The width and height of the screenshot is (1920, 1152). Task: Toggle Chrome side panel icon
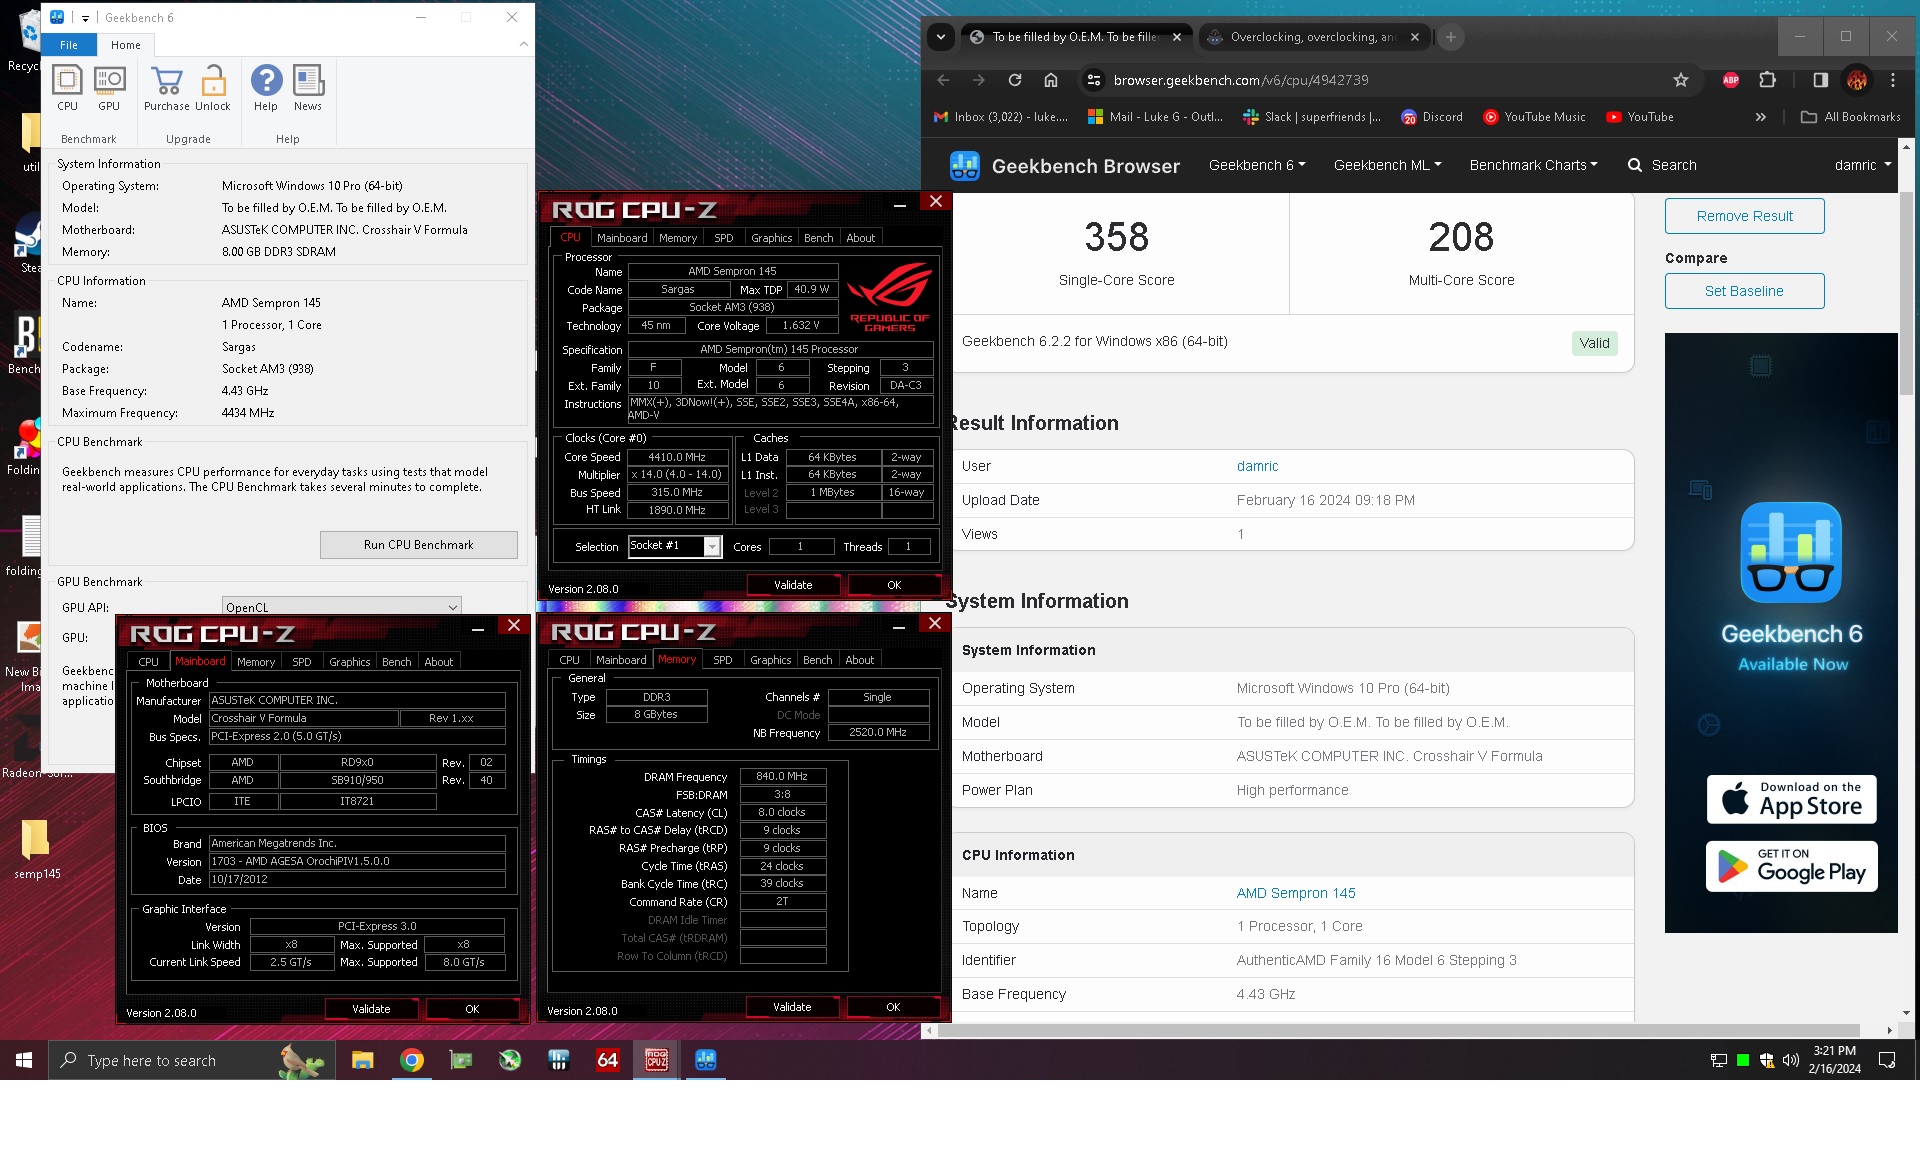click(x=1820, y=80)
